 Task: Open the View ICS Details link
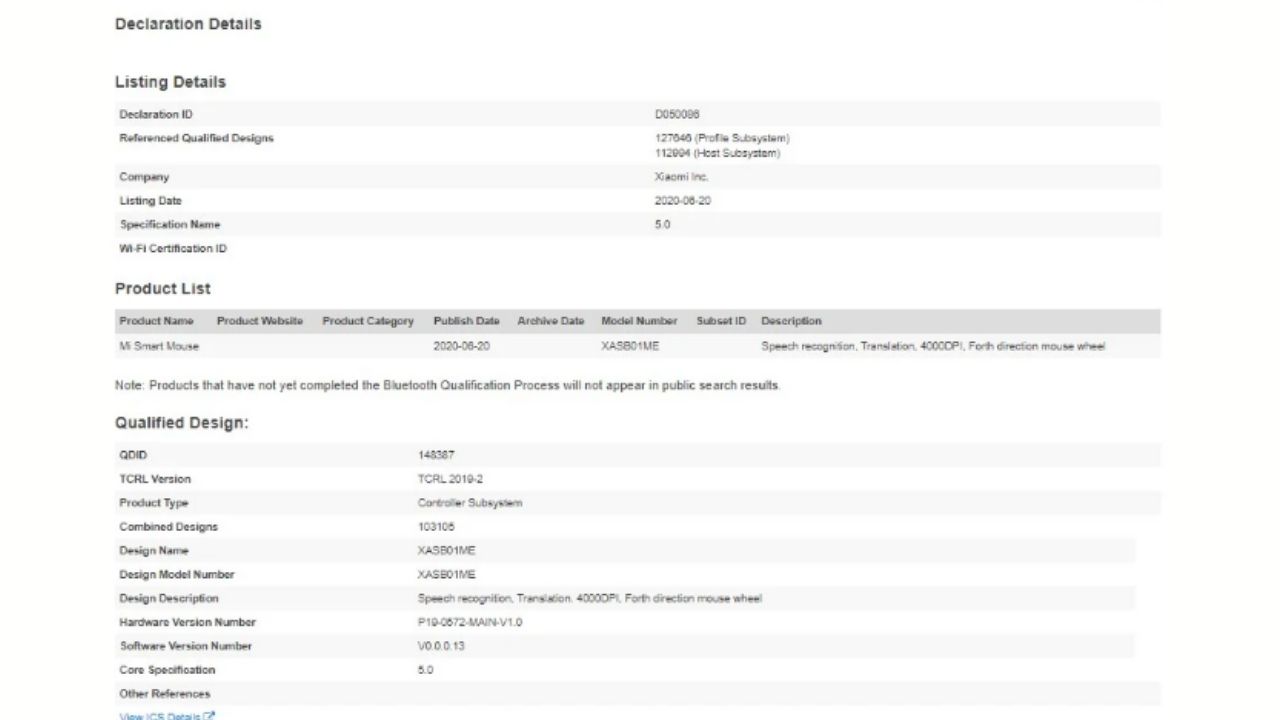[x=167, y=716]
